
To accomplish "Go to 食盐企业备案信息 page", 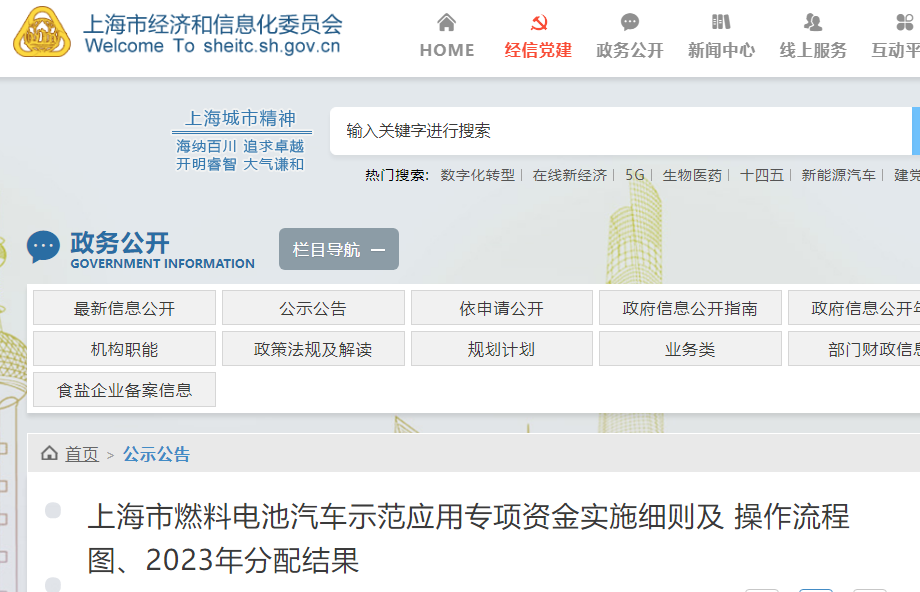I will pos(124,390).
